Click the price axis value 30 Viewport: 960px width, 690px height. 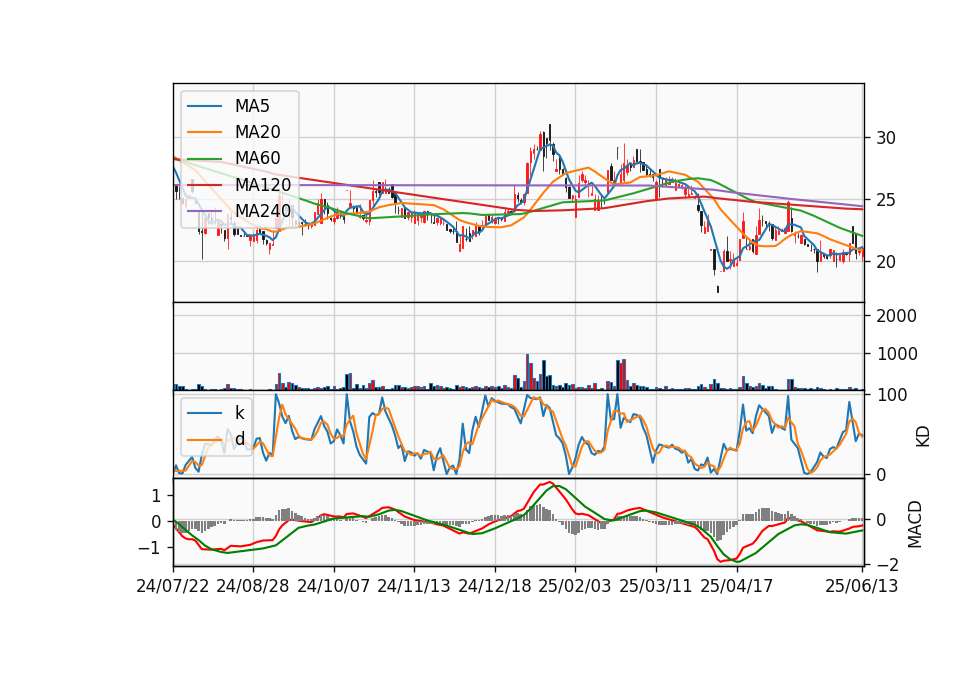[x=886, y=138]
